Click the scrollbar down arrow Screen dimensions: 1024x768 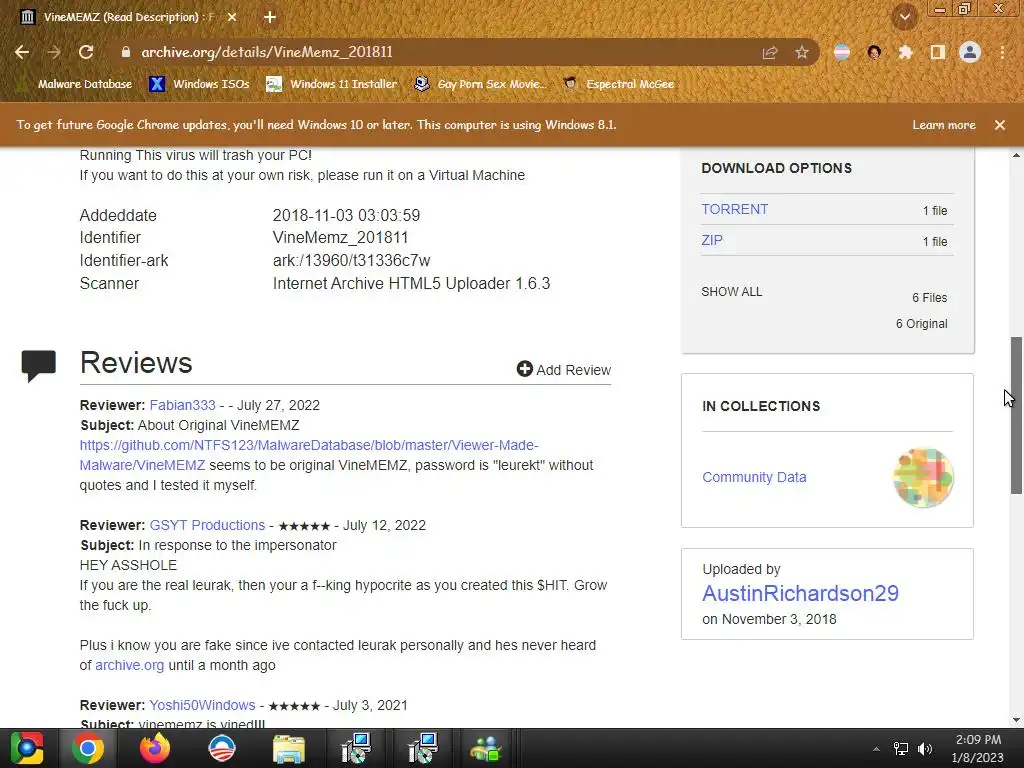coord(1016,720)
